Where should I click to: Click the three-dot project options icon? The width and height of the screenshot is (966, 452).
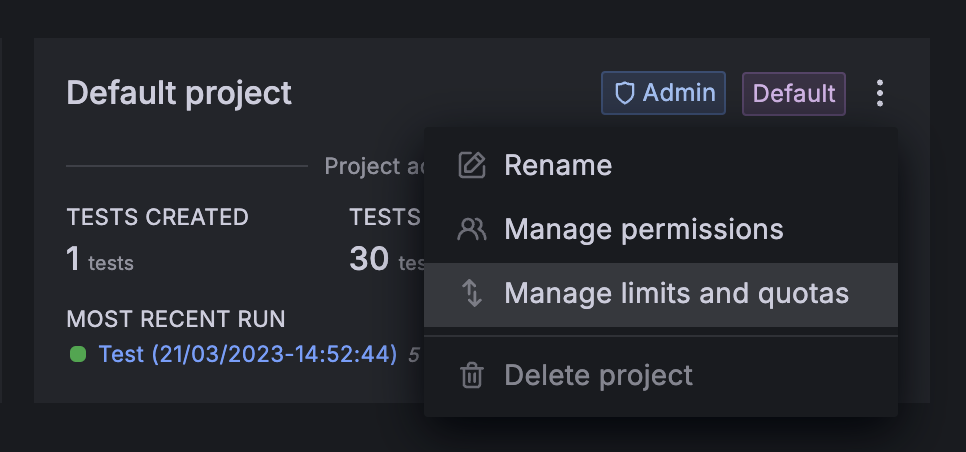pyautogui.click(x=880, y=94)
